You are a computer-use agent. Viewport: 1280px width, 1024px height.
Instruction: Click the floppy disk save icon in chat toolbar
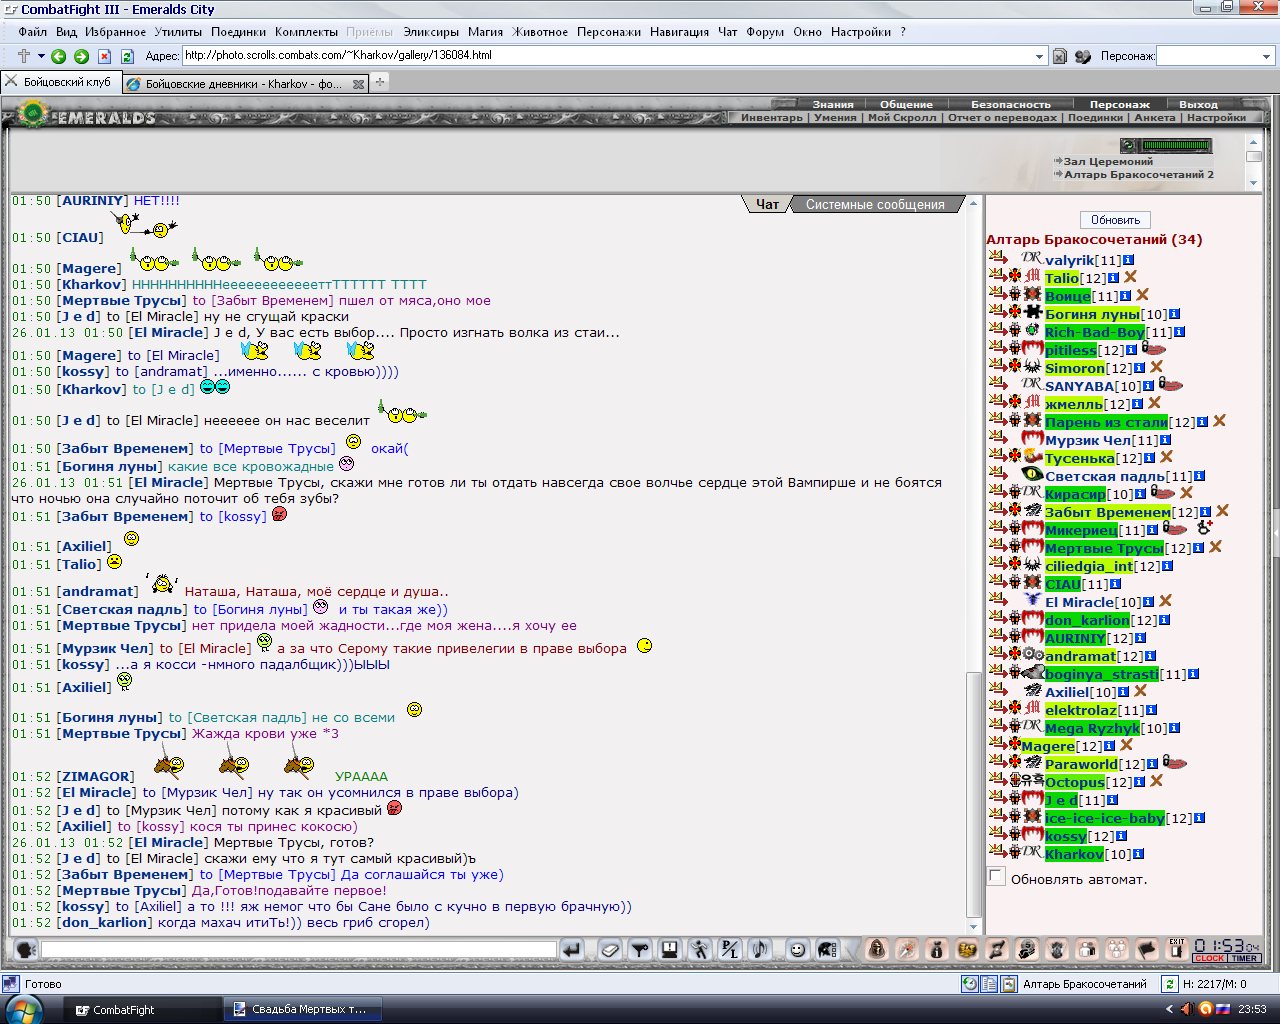(x=670, y=949)
